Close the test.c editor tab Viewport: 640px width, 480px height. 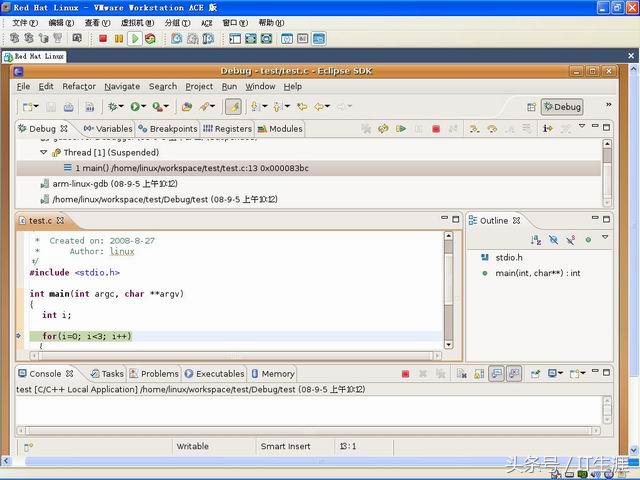click(x=60, y=220)
